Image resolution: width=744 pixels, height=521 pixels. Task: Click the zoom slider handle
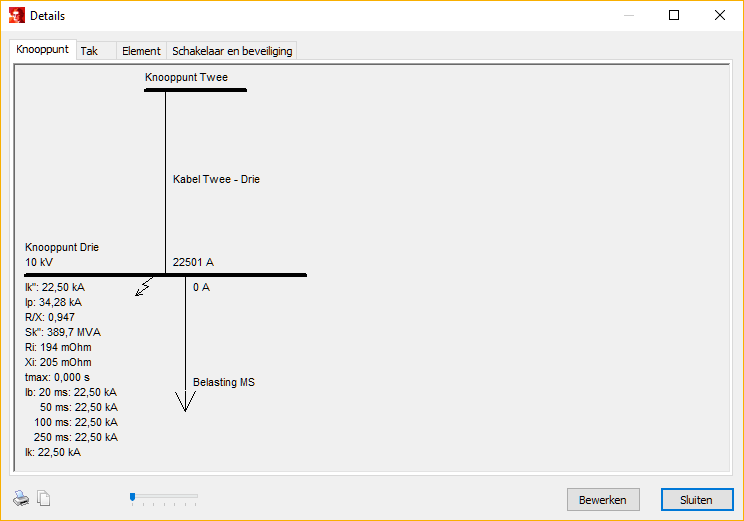[132, 496]
